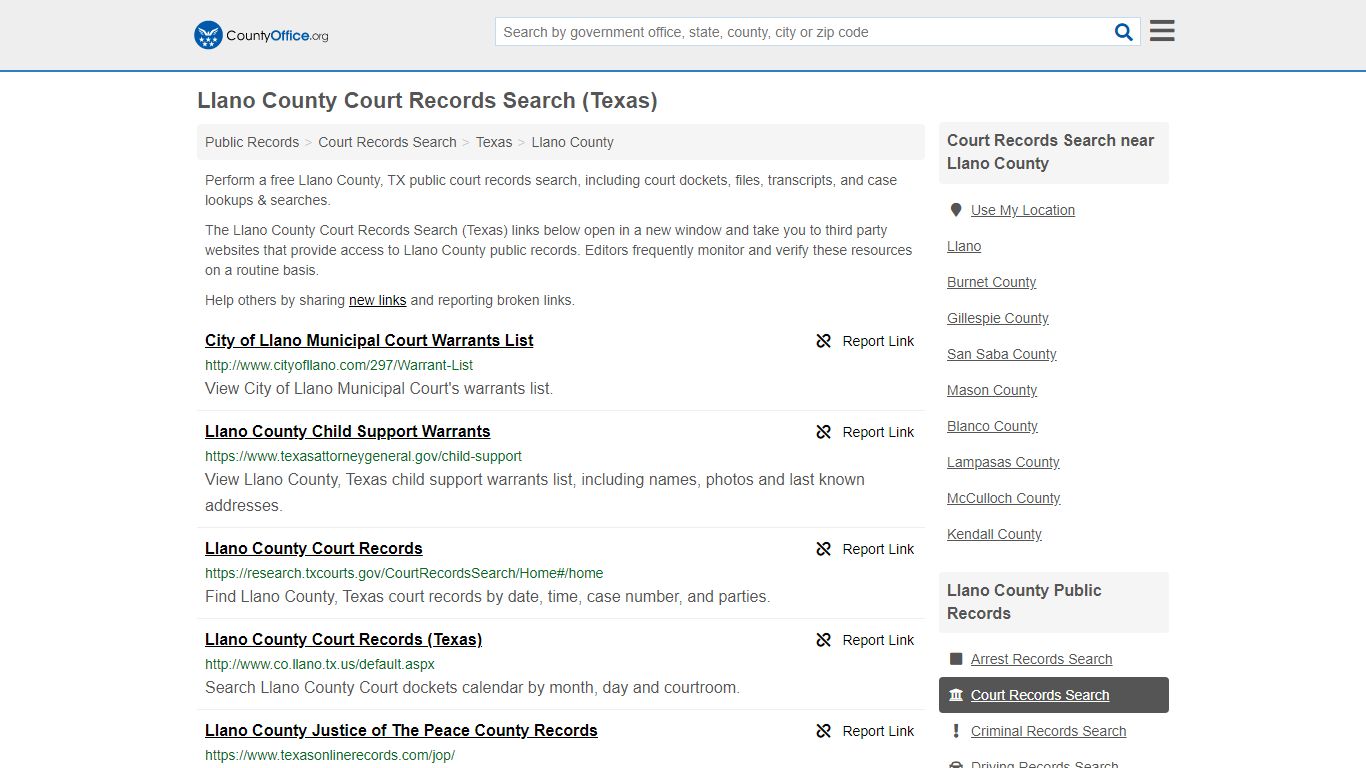Open the CountyOffice.org logo home link
Image resolution: width=1366 pixels, height=768 pixels.
(261, 35)
